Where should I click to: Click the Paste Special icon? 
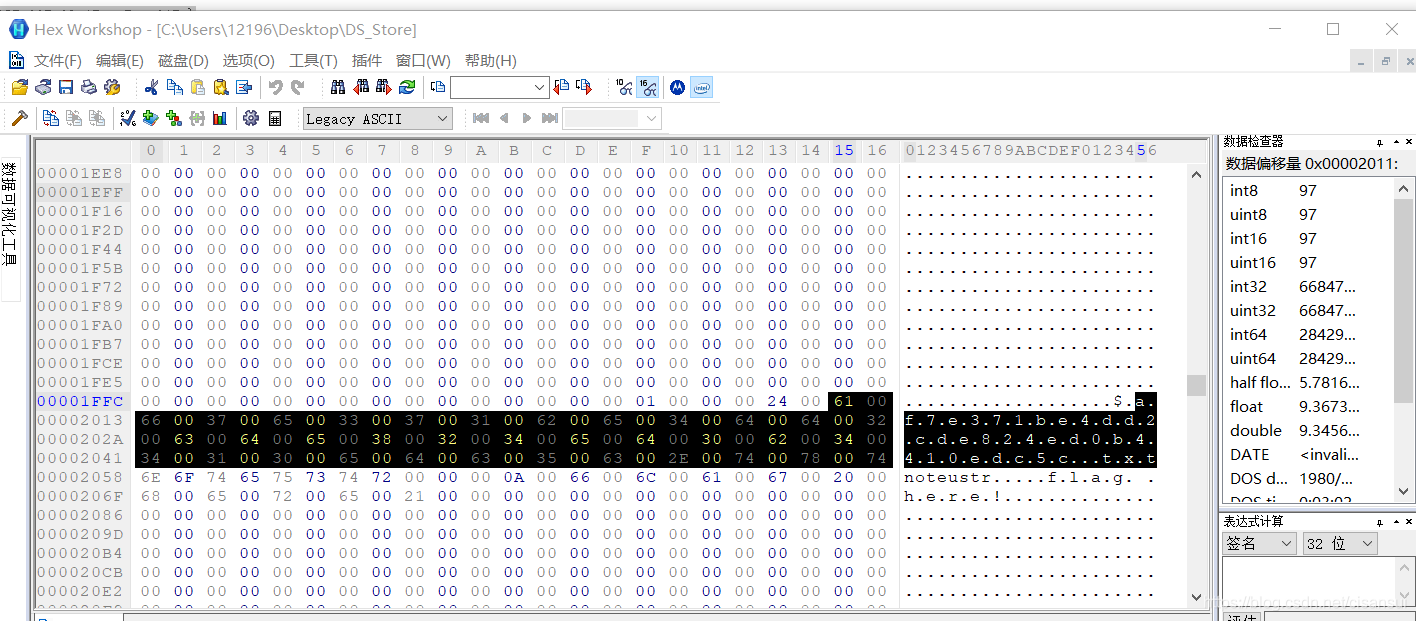coord(220,87)
